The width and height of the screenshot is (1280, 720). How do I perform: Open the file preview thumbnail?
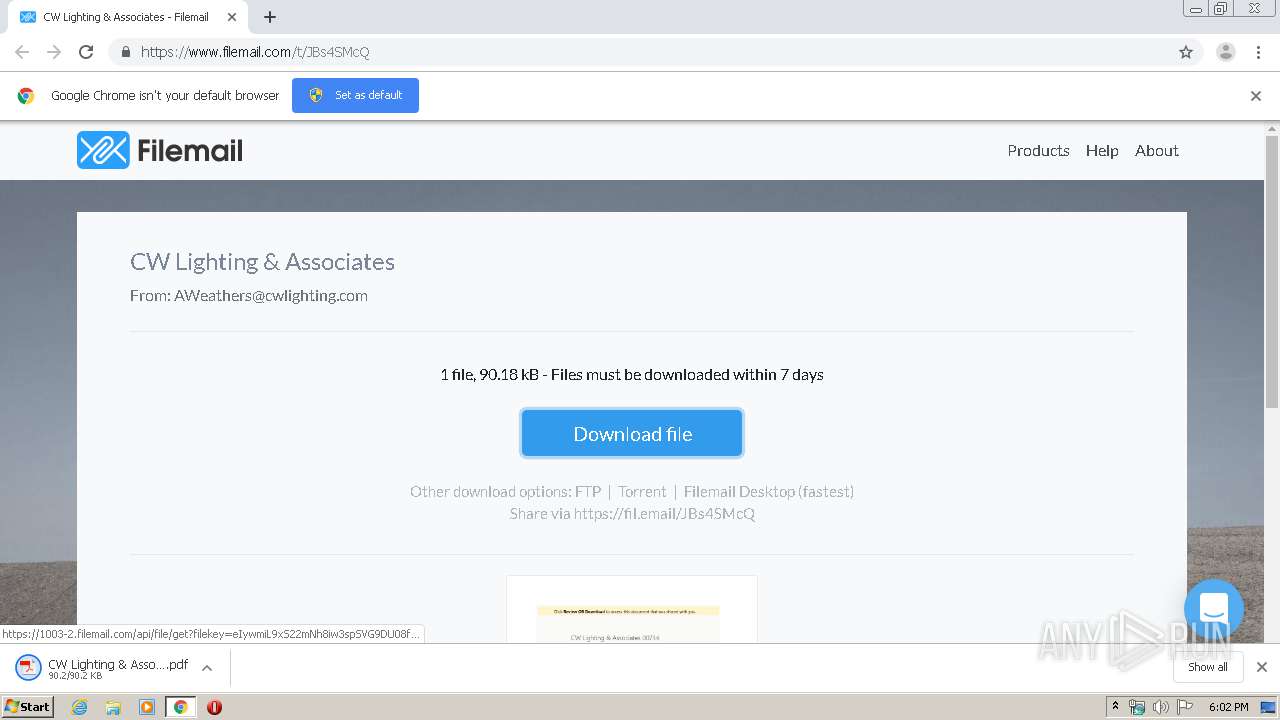point(632,609)
